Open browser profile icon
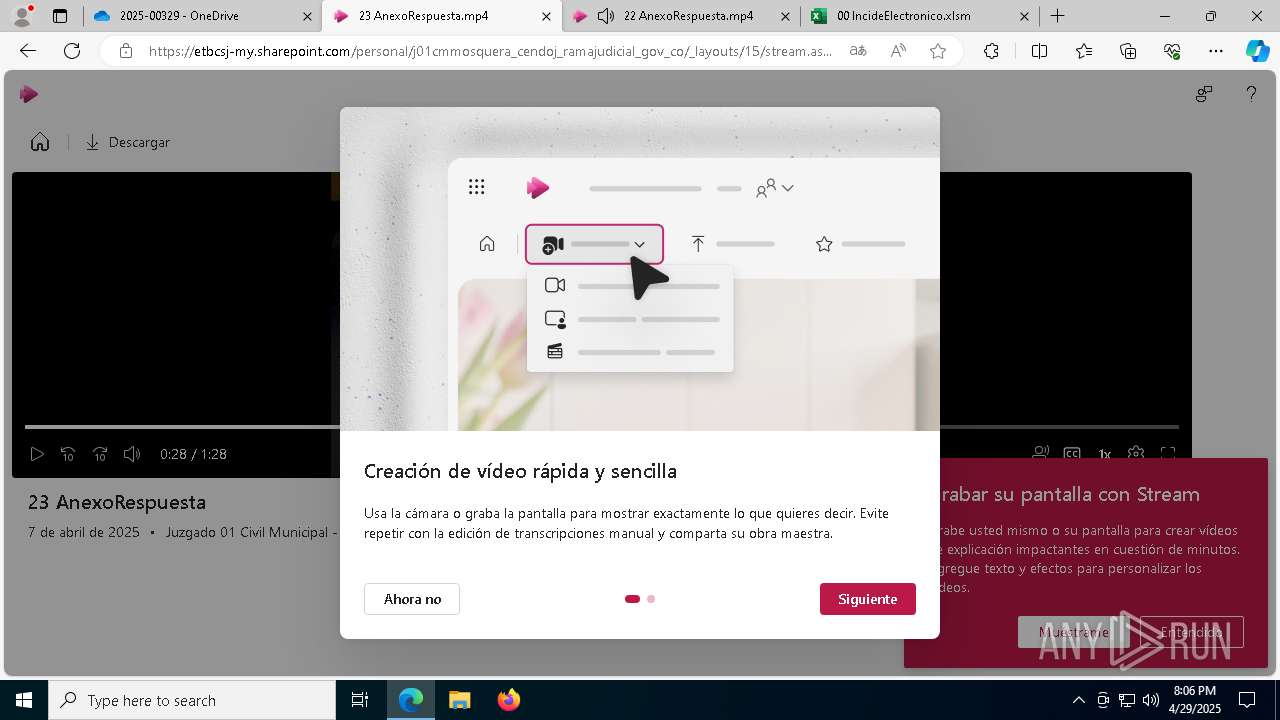 pos(21,16)
